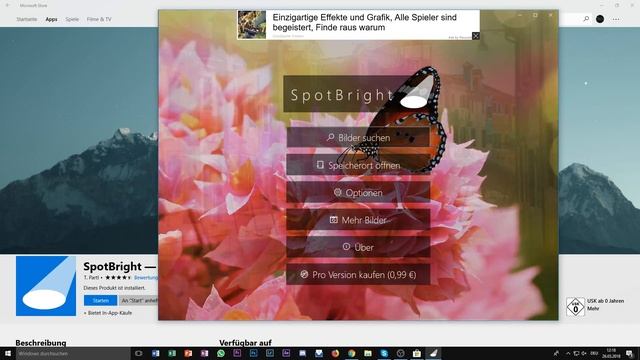Launch PowerPoint from the taskbar
640x360 pixels.
click(188, 353)
